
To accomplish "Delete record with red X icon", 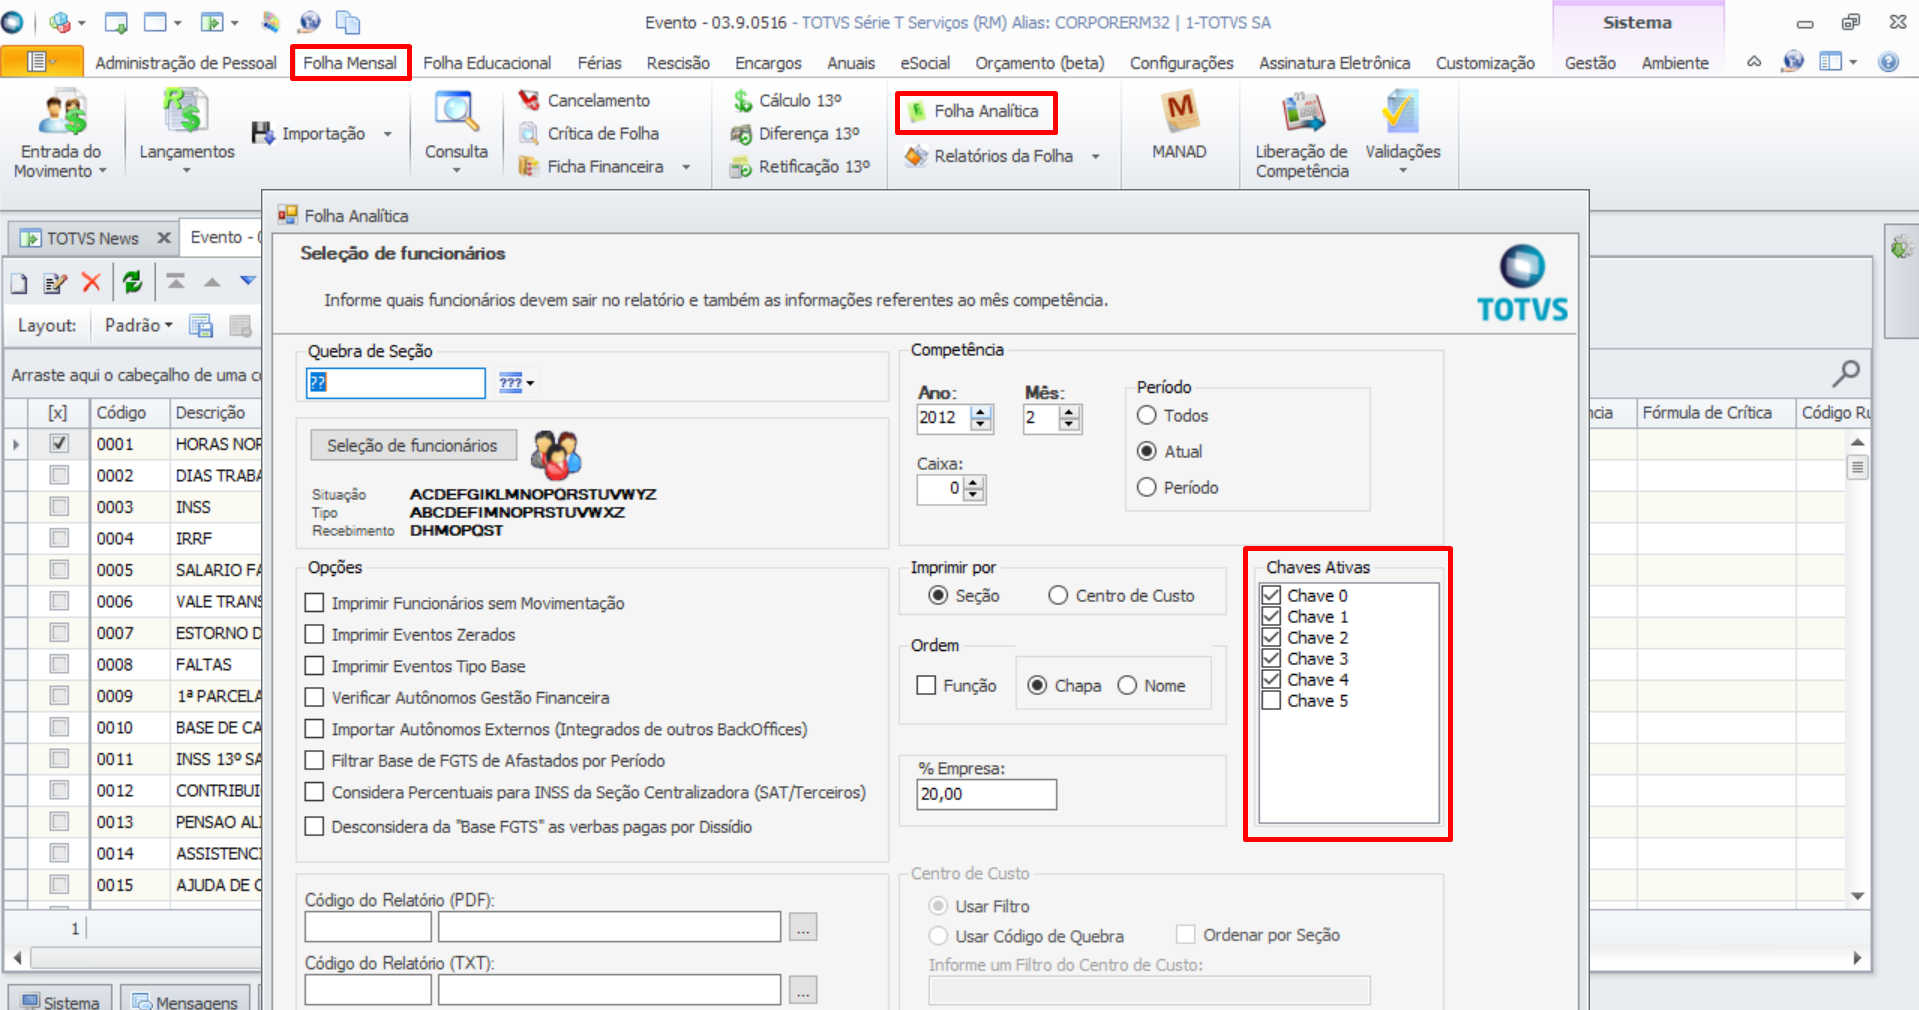I will pos(91,283).
